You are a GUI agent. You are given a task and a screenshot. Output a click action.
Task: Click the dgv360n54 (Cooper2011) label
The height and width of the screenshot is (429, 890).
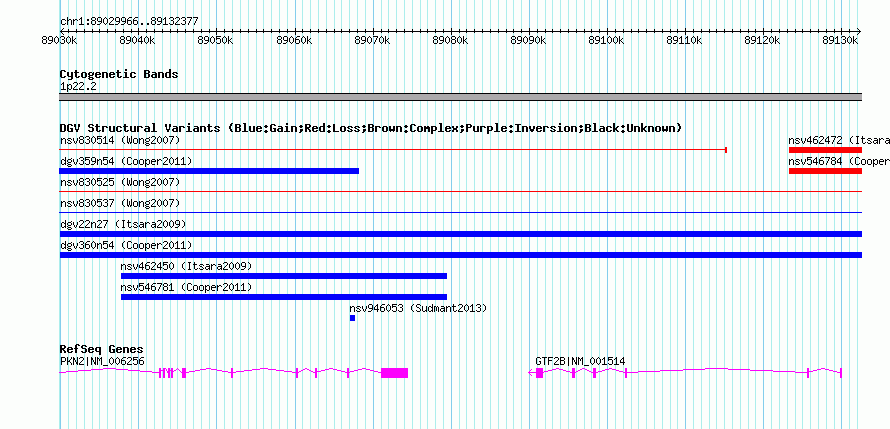126,246
